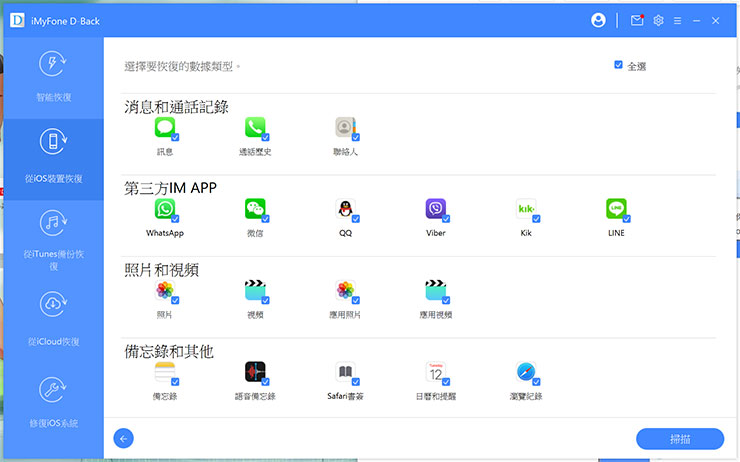Select the 從iTunes備份恢復 tab

[53, 241]
